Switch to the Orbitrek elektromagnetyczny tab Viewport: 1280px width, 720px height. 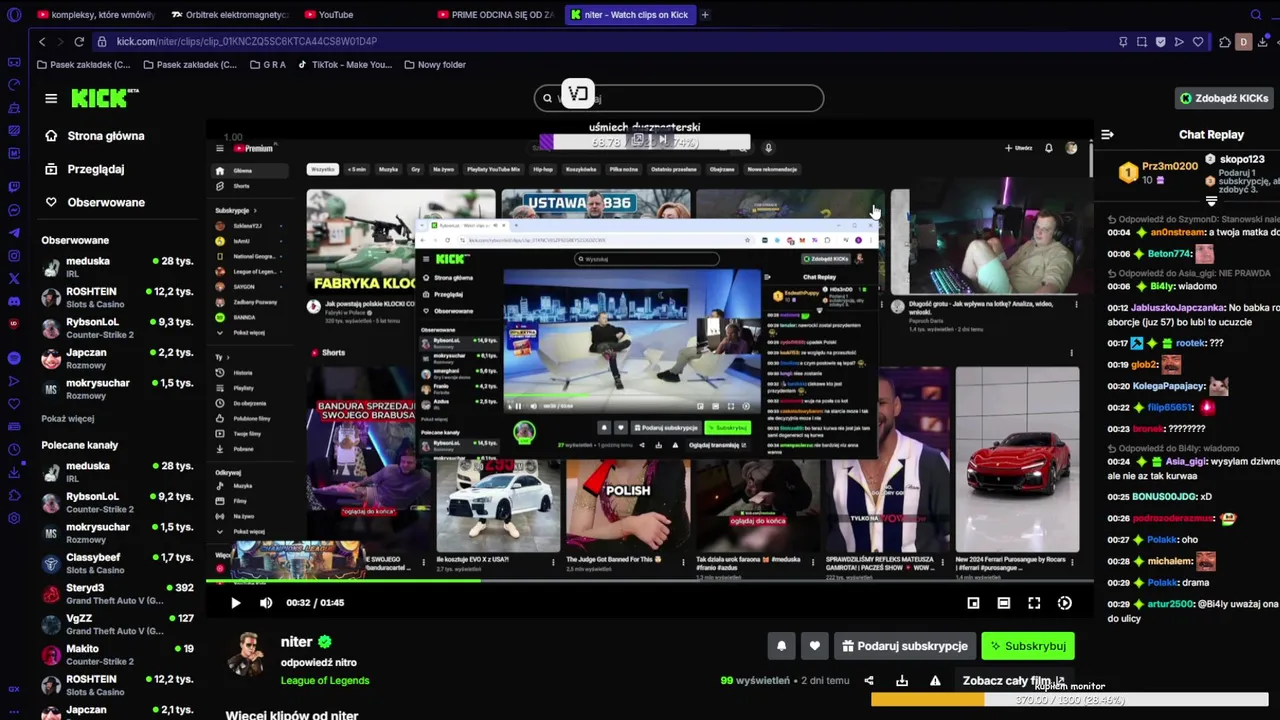230,15
